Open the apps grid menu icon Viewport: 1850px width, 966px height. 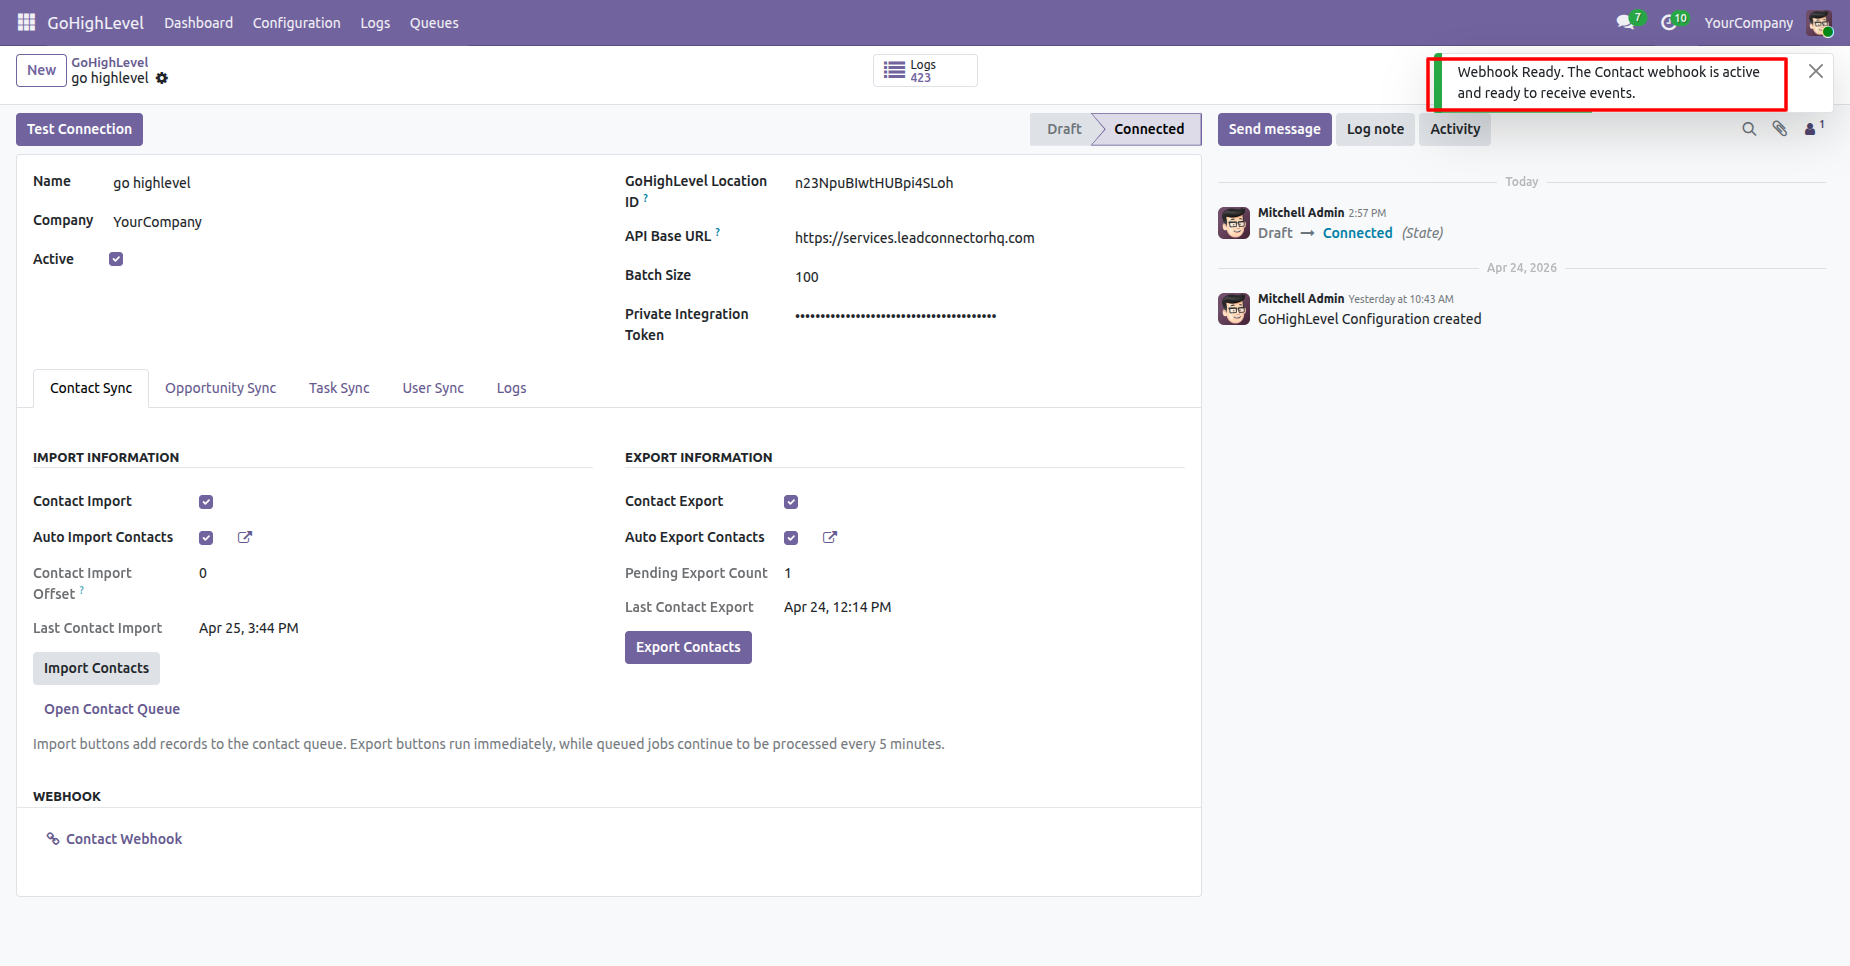pyautogui.click(x=27, y=22)
